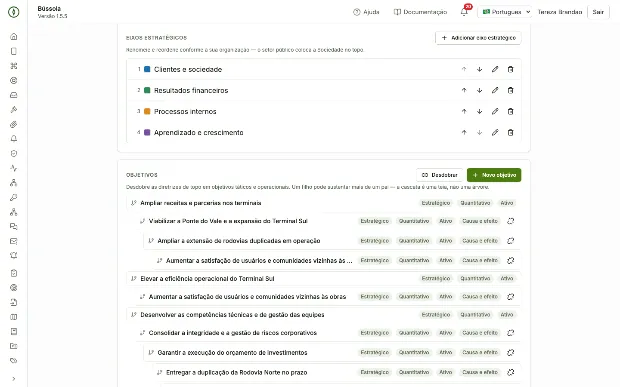
Task: Click the user name in the header
Action: click(x=560, y=12)
